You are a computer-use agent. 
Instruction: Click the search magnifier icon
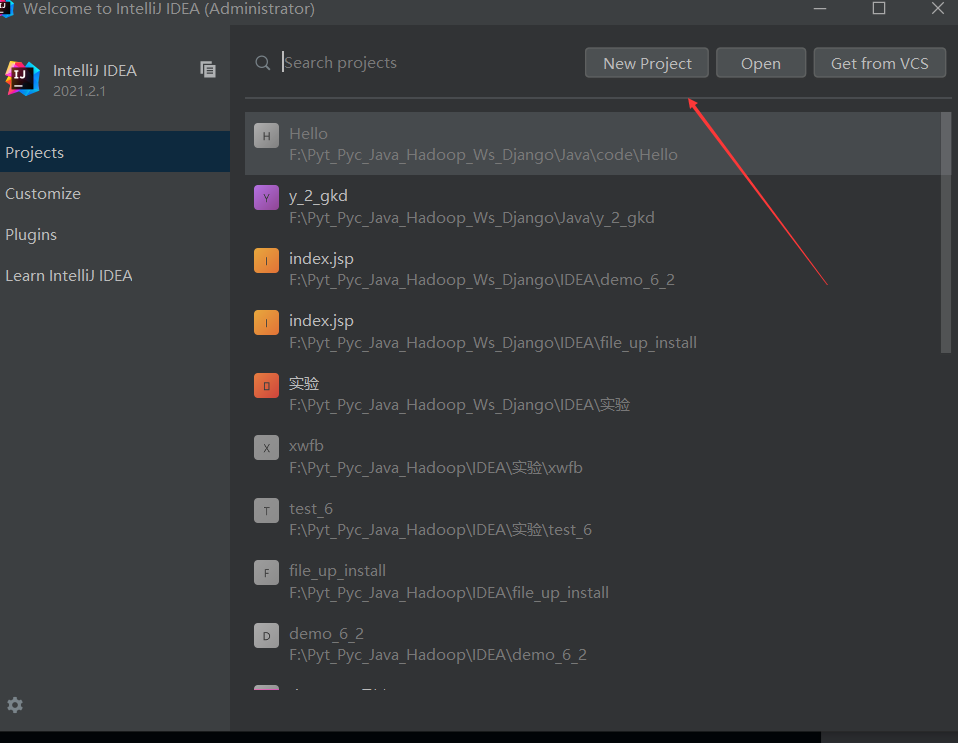point(263,63)
